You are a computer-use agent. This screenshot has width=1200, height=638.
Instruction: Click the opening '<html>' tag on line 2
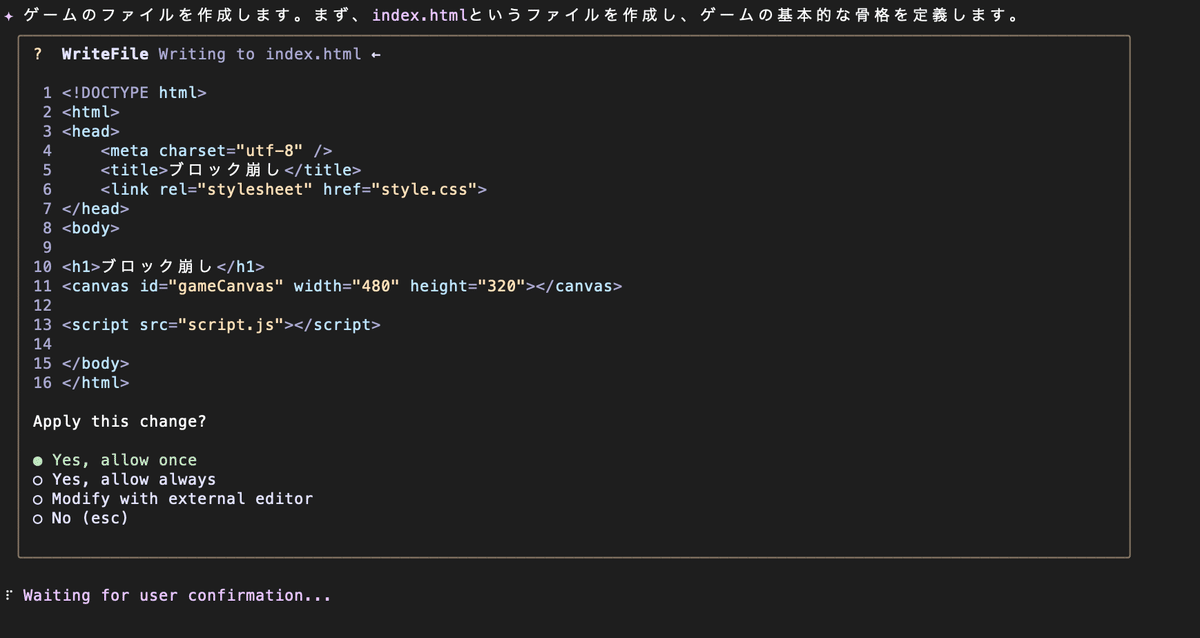click(x=91, y=112)
